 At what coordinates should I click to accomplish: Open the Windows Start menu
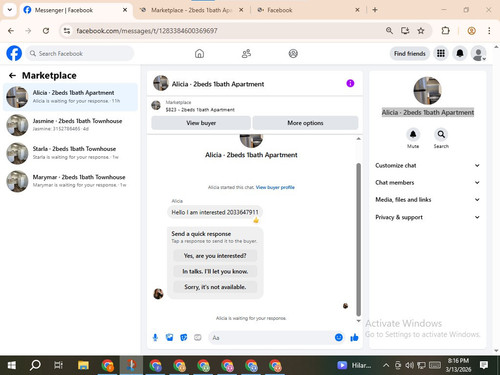point(12,365)
